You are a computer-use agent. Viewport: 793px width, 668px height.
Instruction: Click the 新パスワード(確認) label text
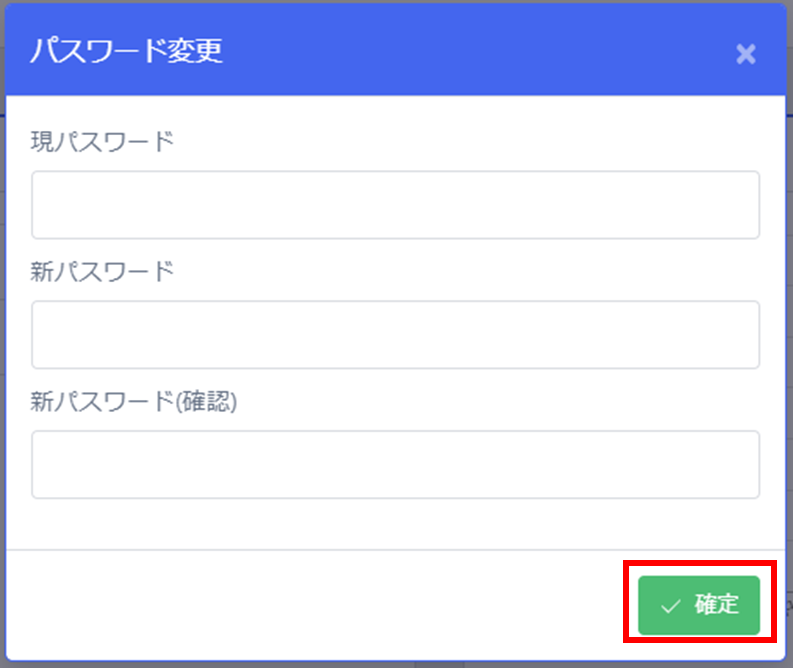(134, 402)
